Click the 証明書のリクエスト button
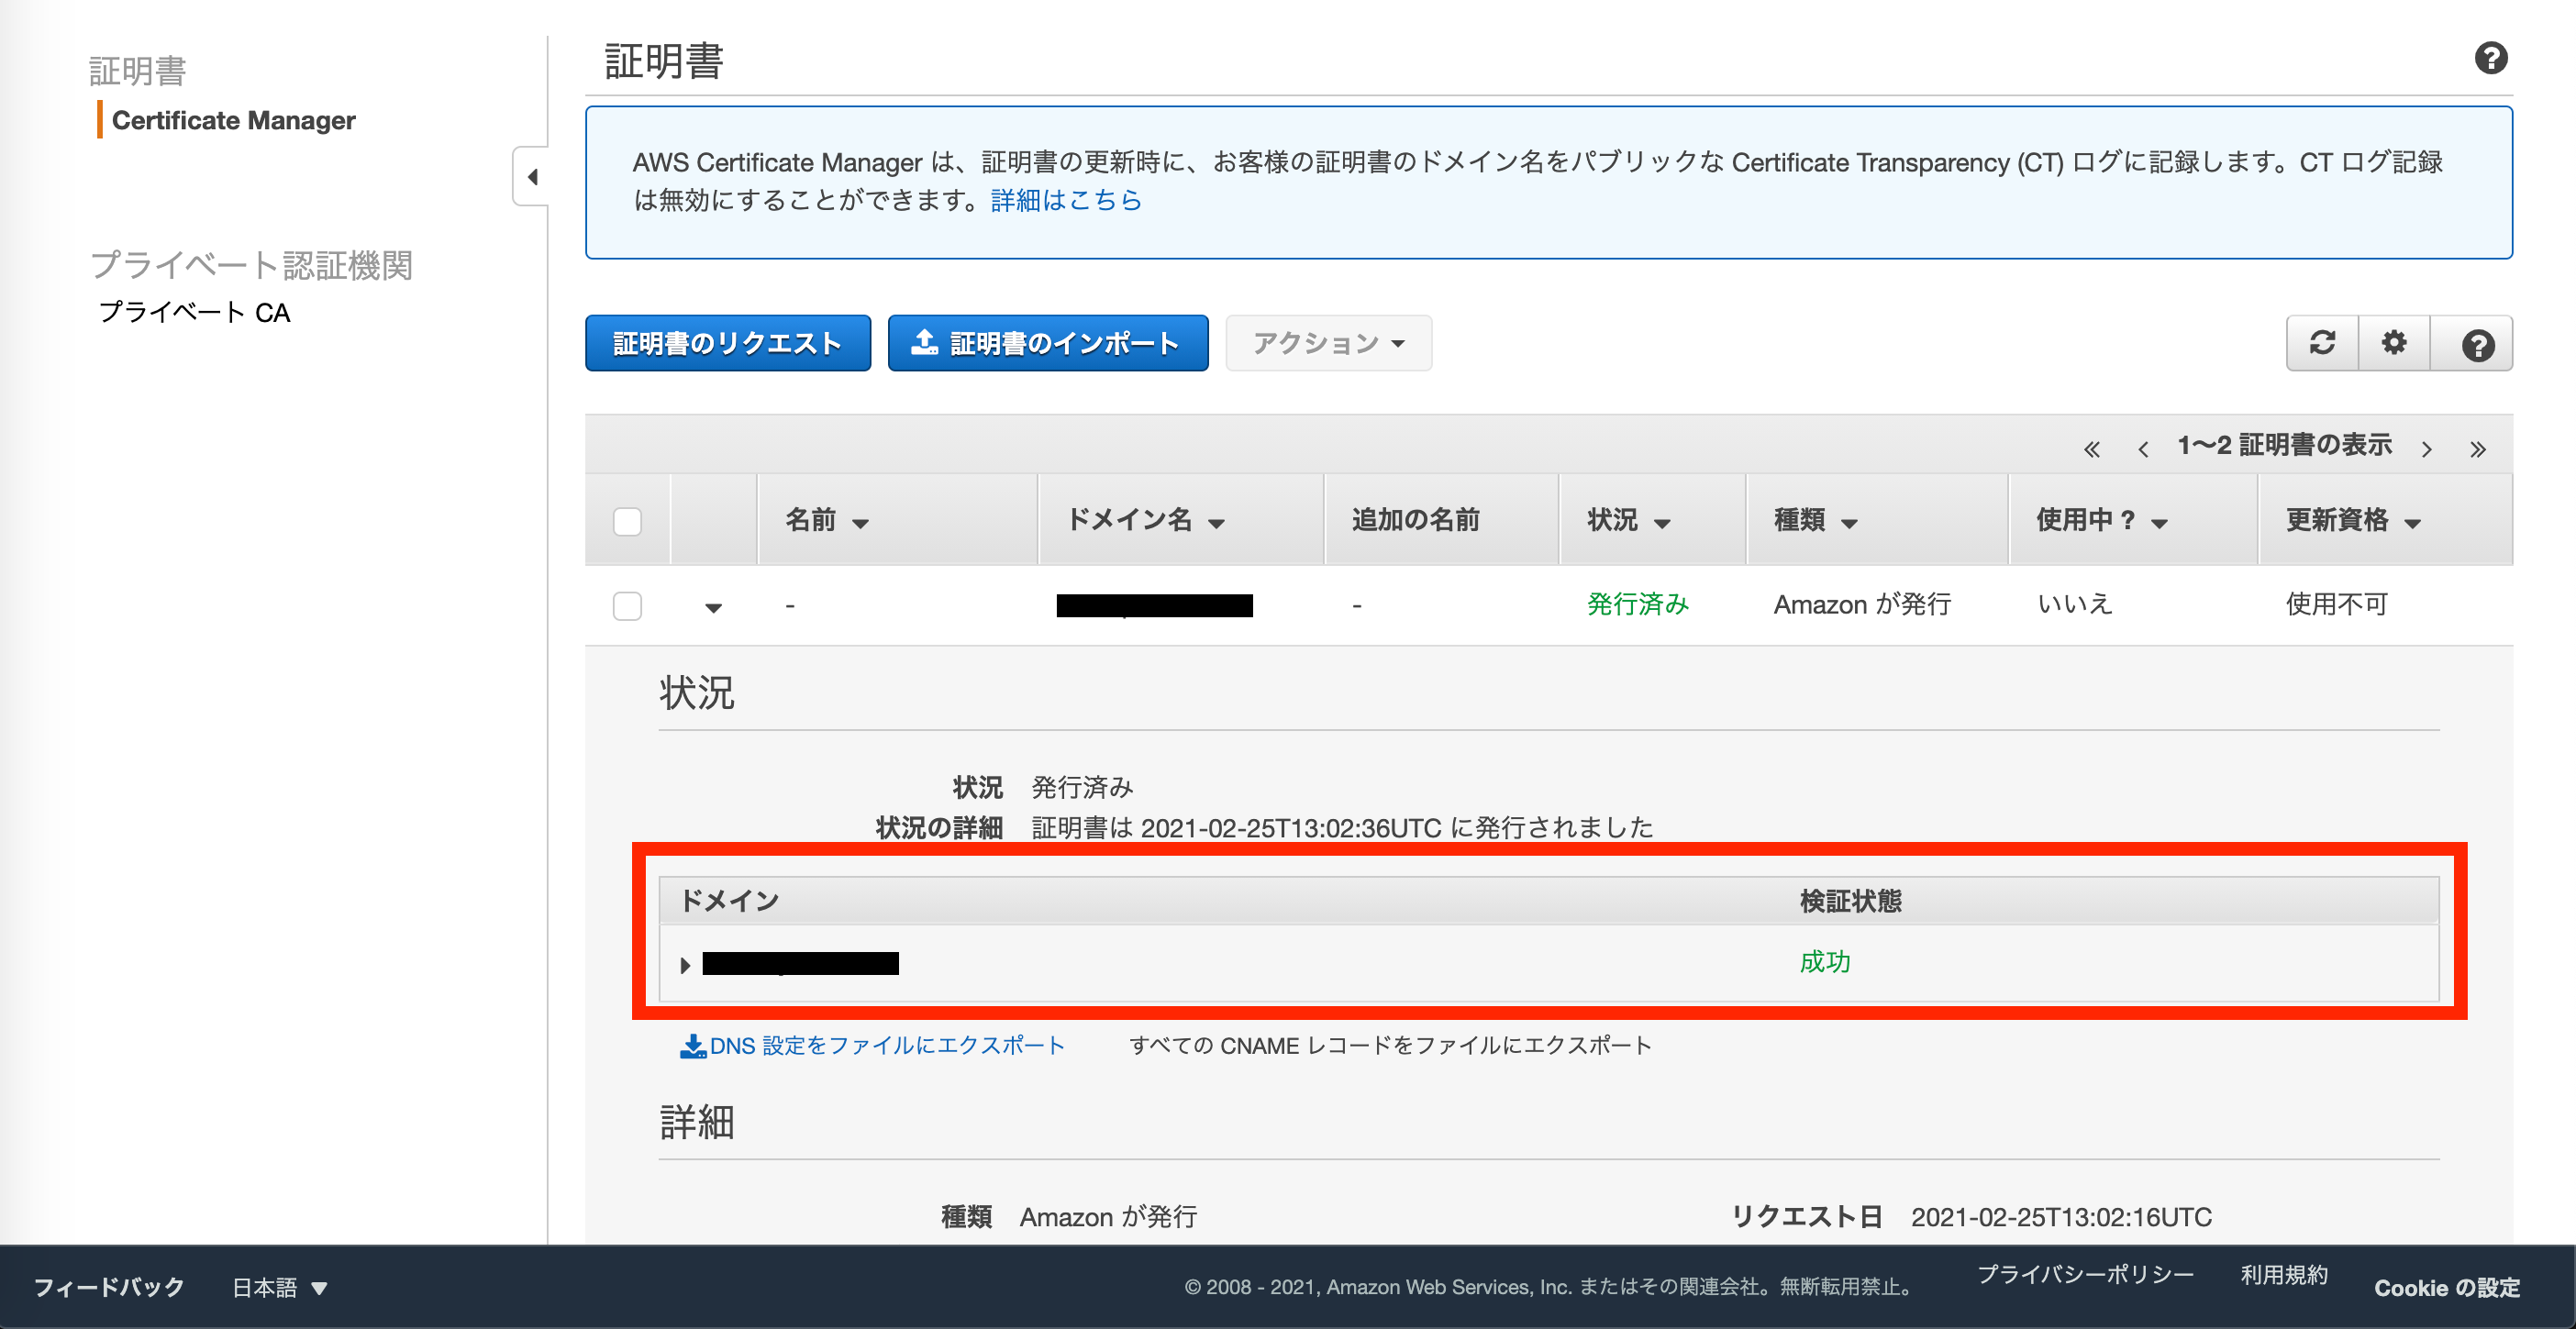Image resolution: width=2576 pixels, height=1329 pixels. coord(727,342)
